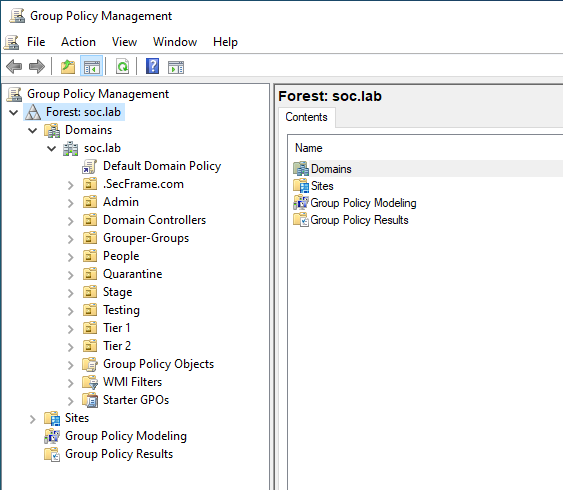Collapse the Forest: soc.lab node

(x=14, y=112)
